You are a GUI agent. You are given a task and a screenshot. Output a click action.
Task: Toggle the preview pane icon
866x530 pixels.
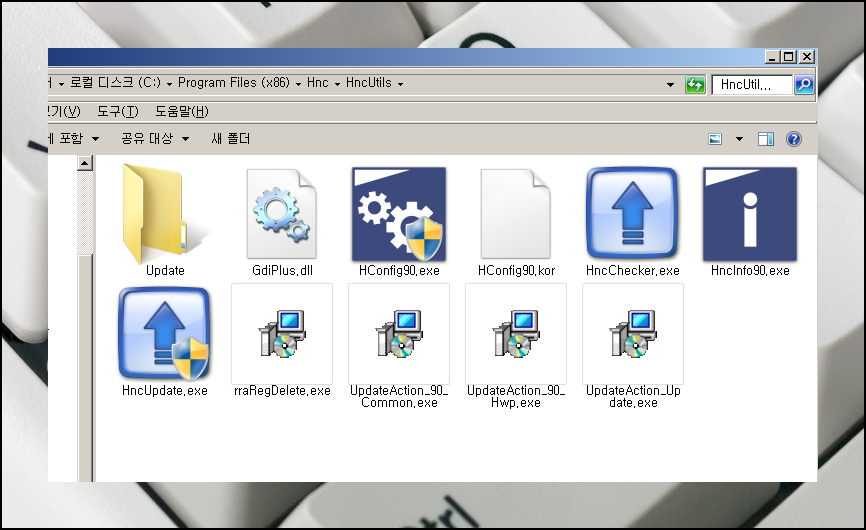coord(765,139)
